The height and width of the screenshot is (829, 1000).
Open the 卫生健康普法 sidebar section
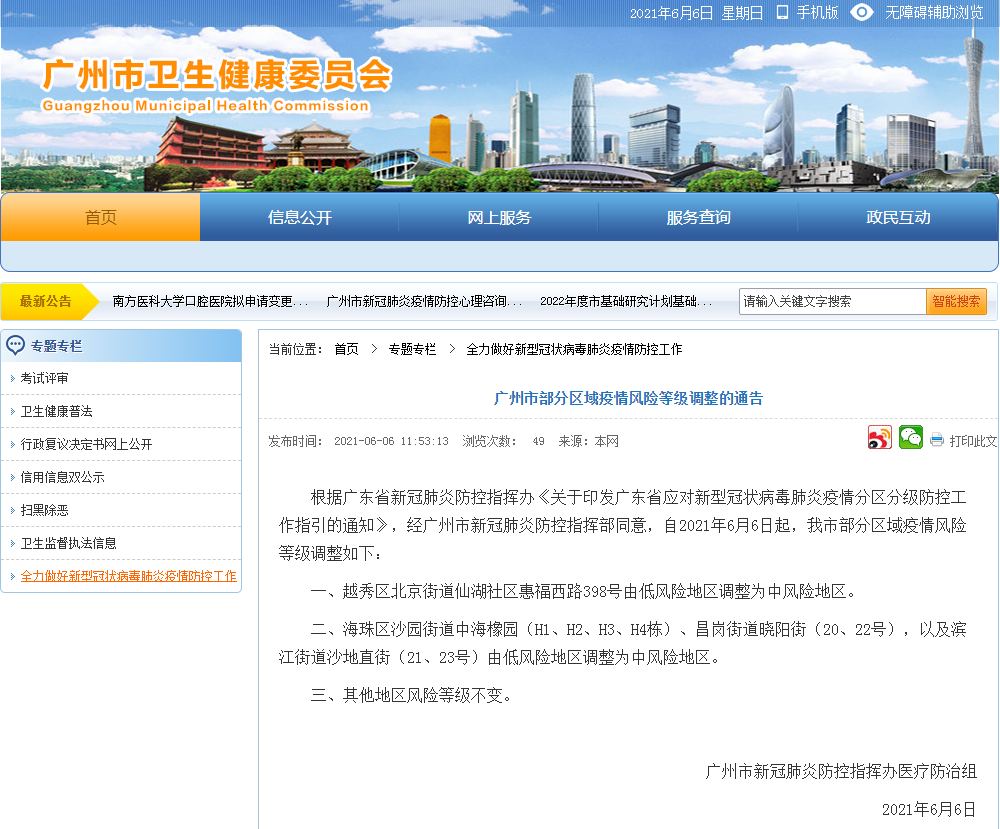point(57,411)
